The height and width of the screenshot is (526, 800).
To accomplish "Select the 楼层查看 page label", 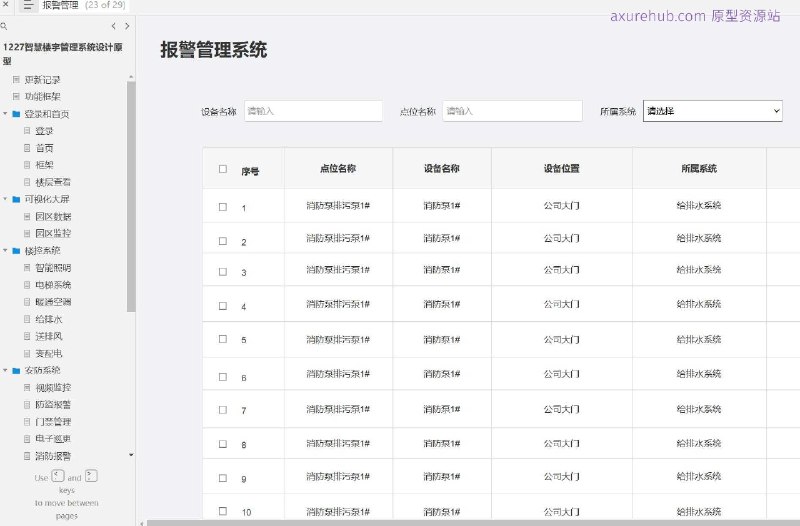I will pyautogui.click(x=53, y=182).
